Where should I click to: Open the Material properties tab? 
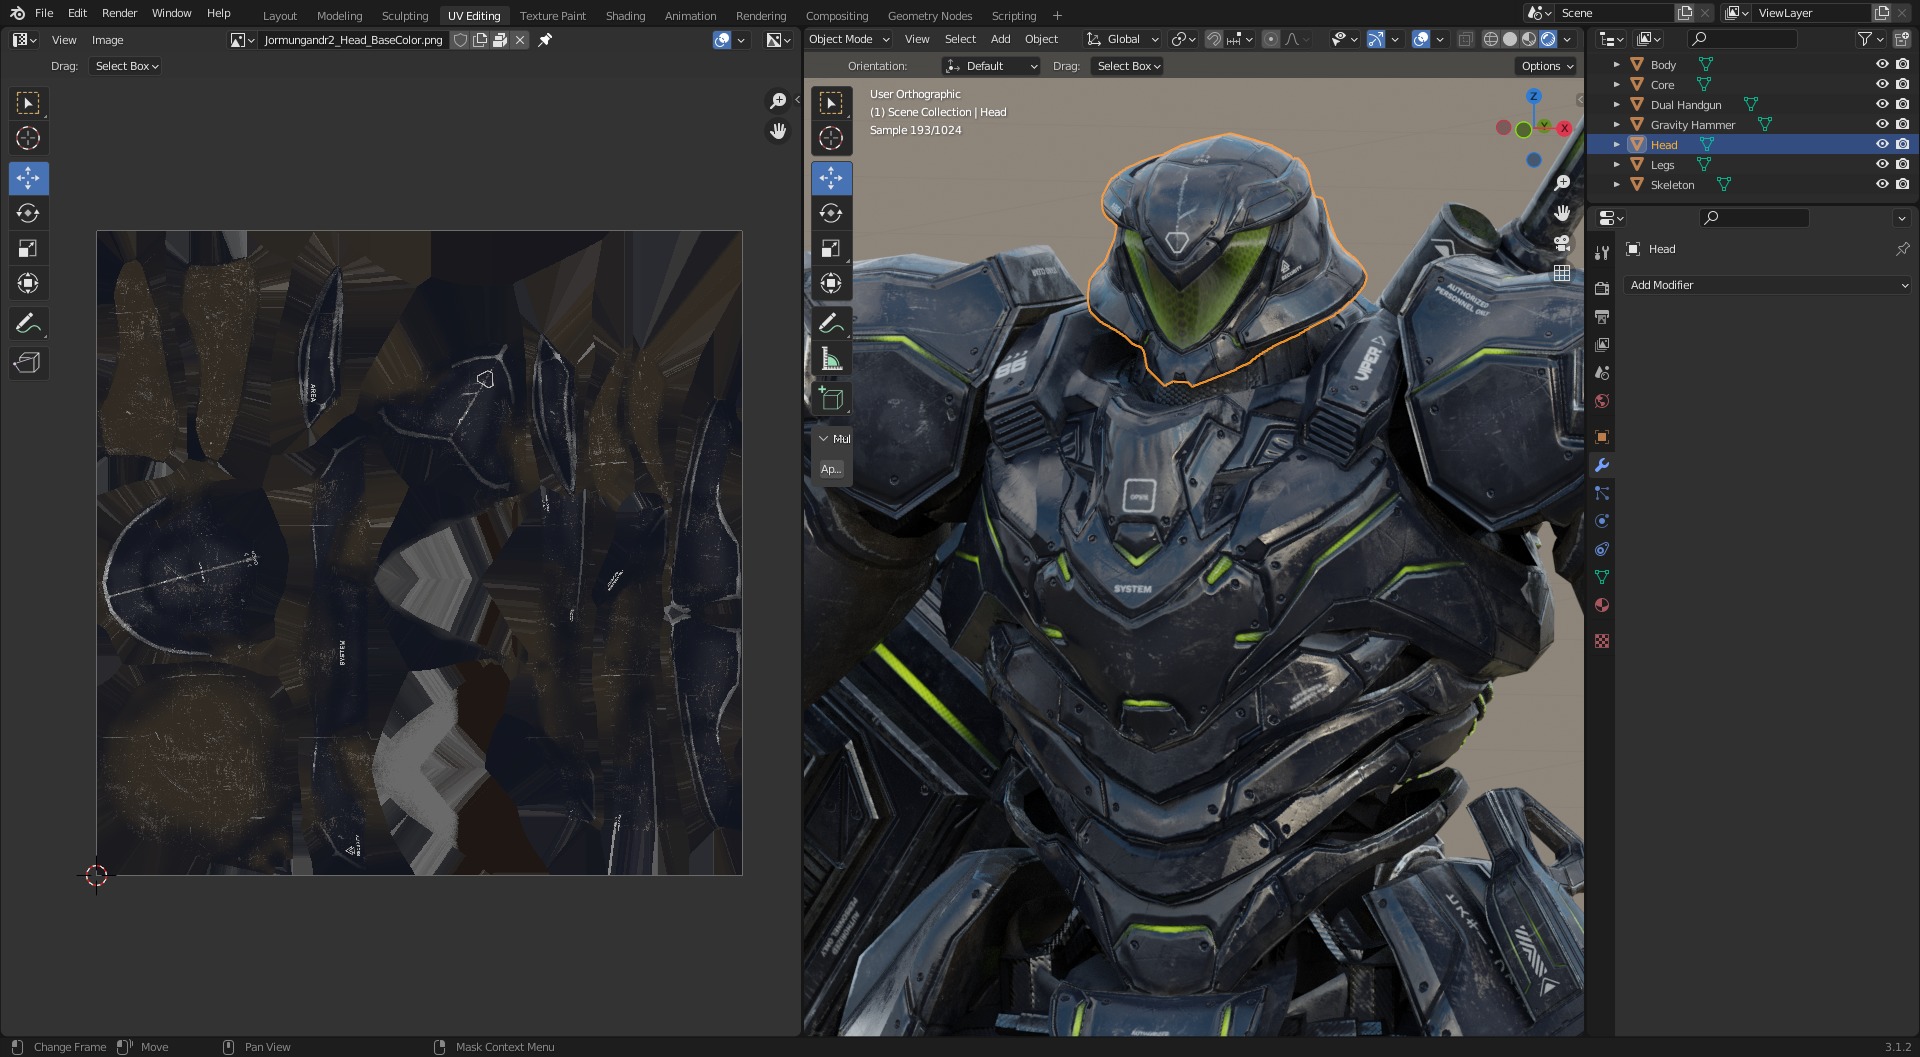click(x=1602, y=605)
